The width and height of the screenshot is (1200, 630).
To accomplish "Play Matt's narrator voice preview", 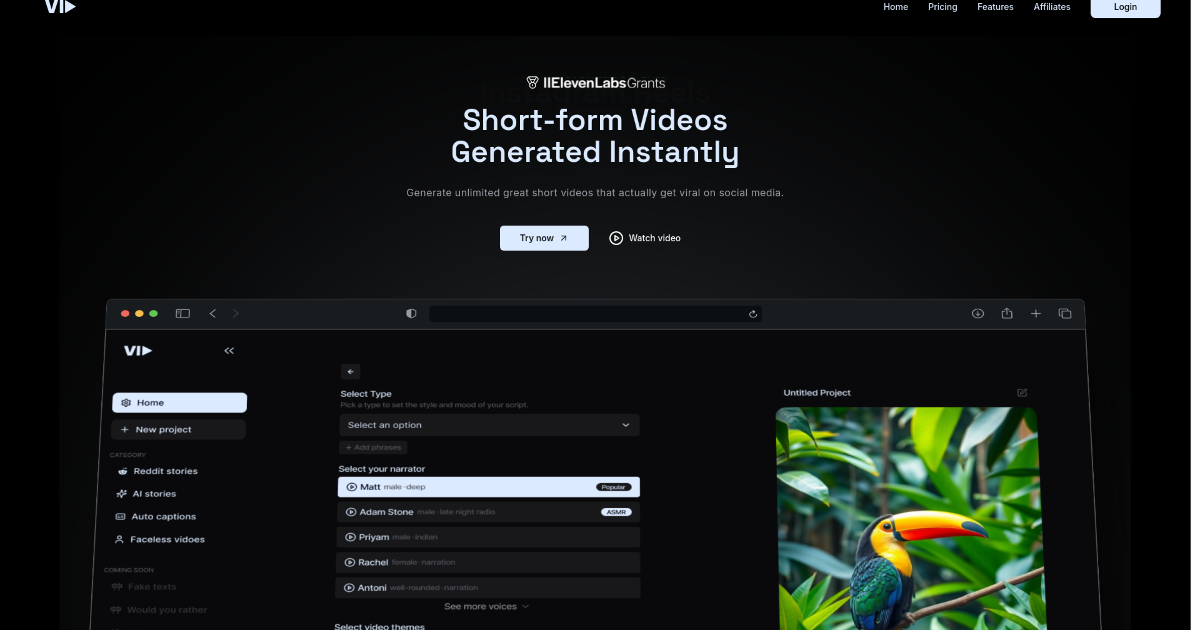I will (351, 487).
